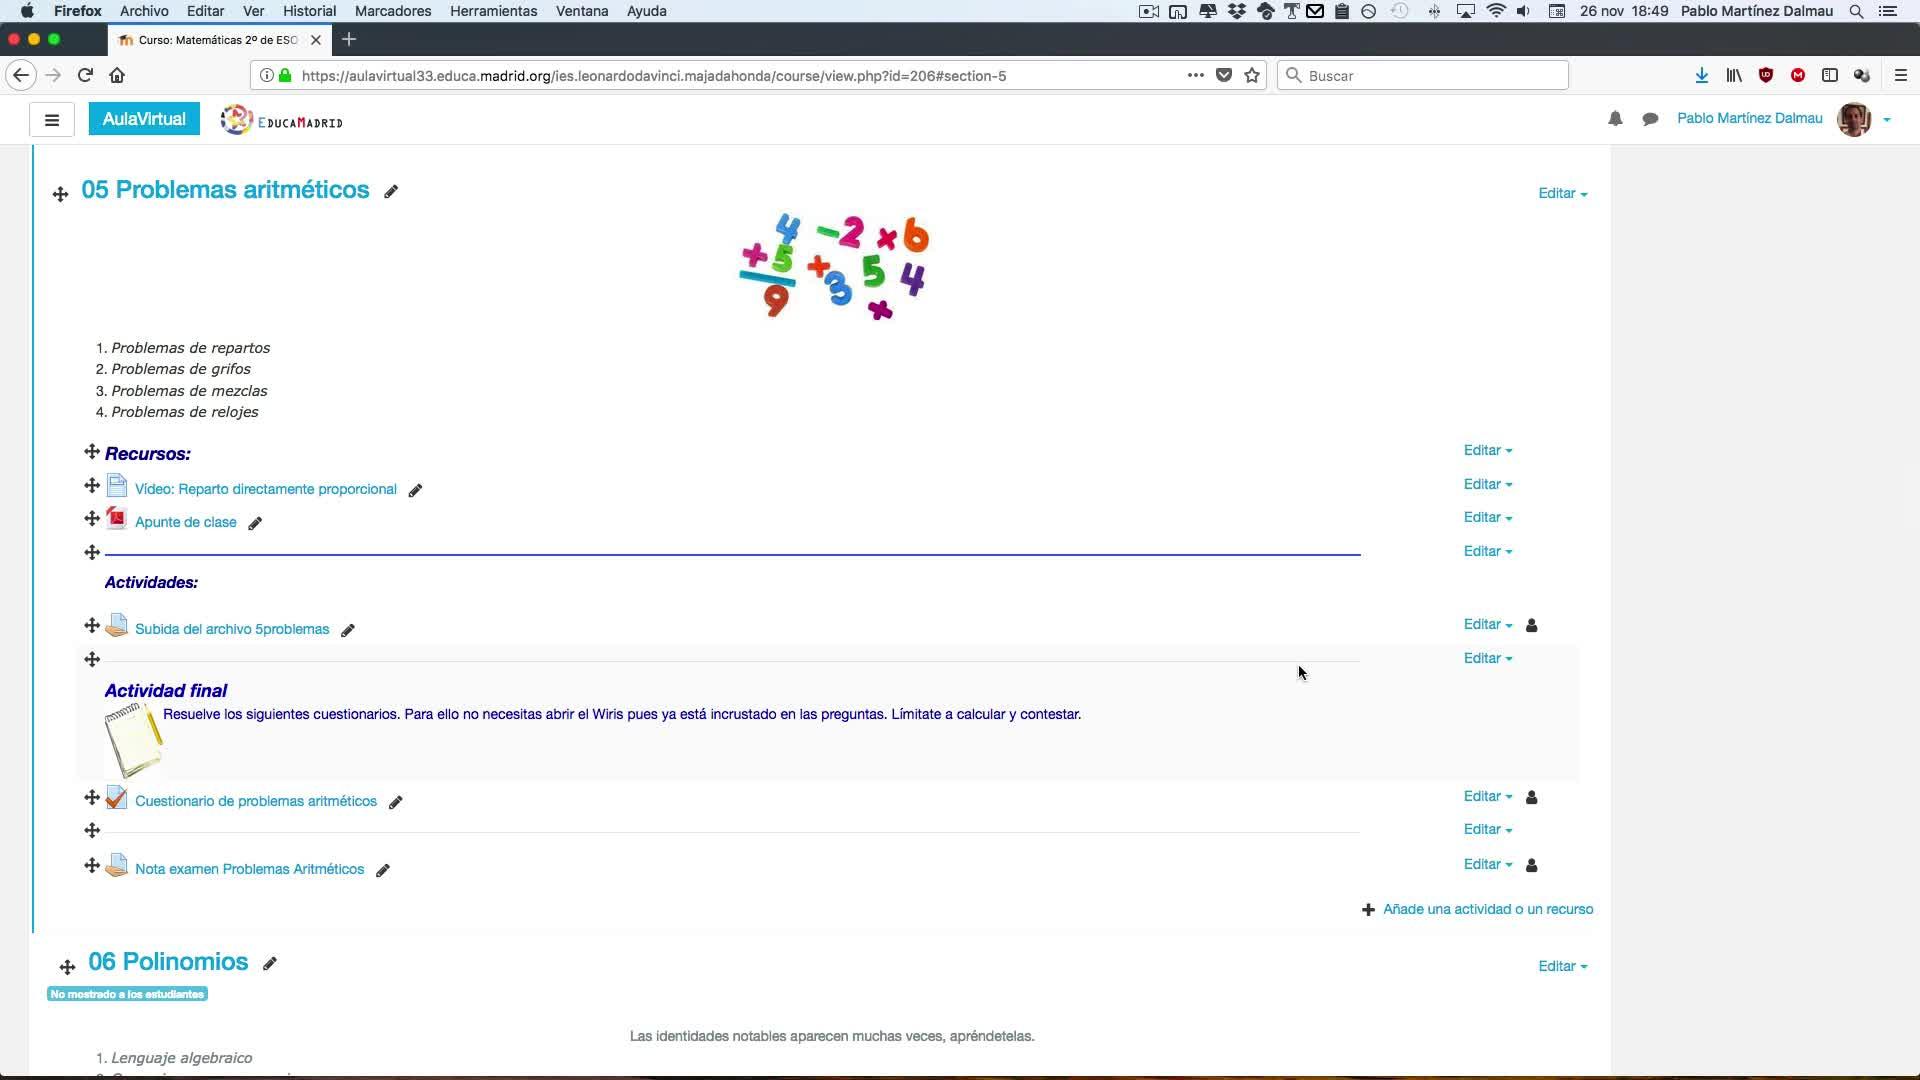Toggle the Firefox sidebar icon in toolbar
The width and height of the screenshot is (1920, 1080).
coord(1829,76)
